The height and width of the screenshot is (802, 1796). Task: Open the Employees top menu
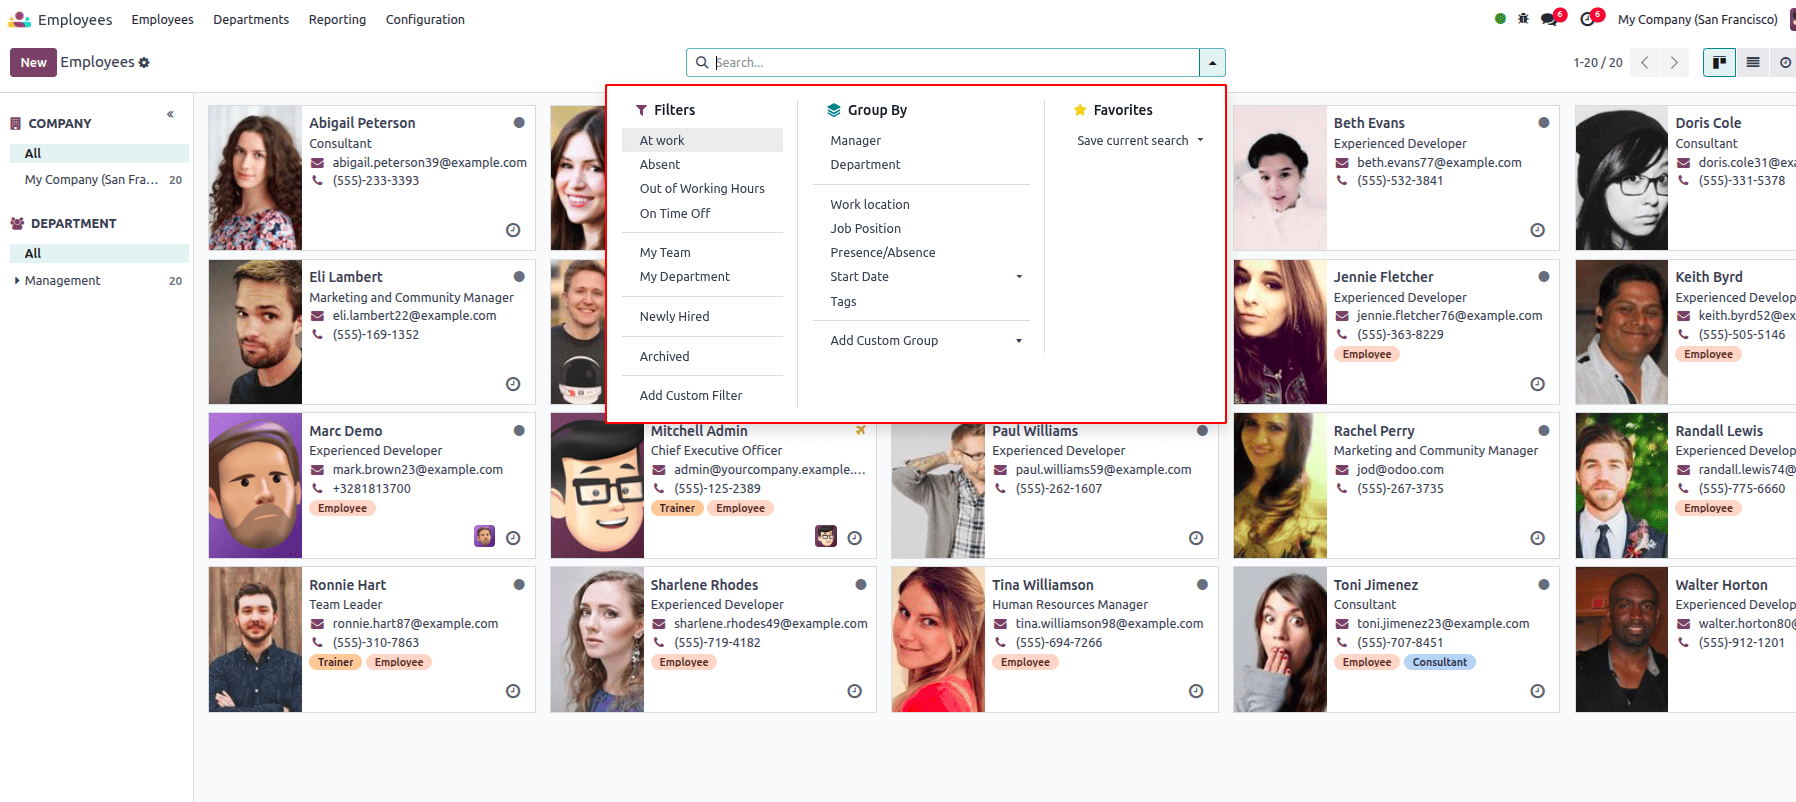(162, 19)
